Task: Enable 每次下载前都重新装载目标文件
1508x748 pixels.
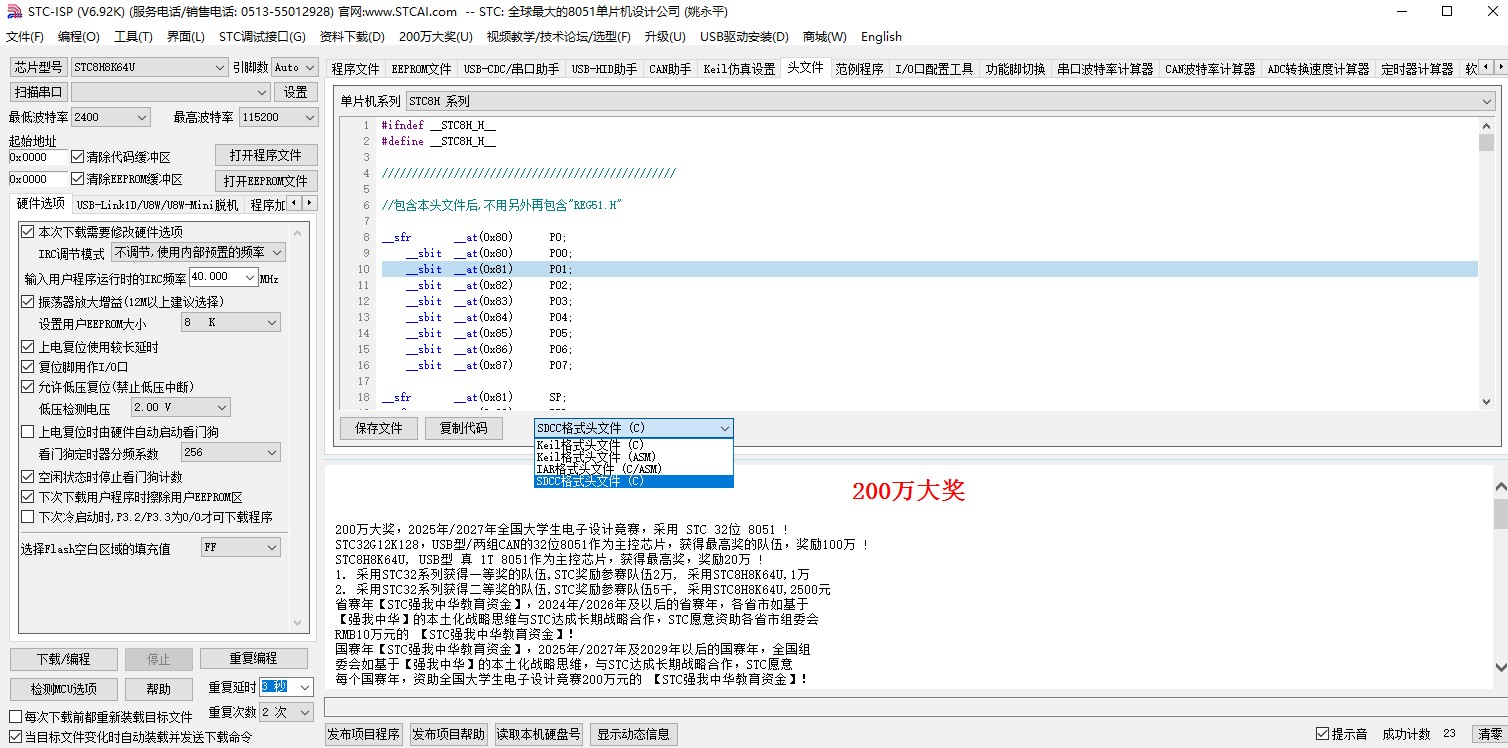Action: pos(15,717)
